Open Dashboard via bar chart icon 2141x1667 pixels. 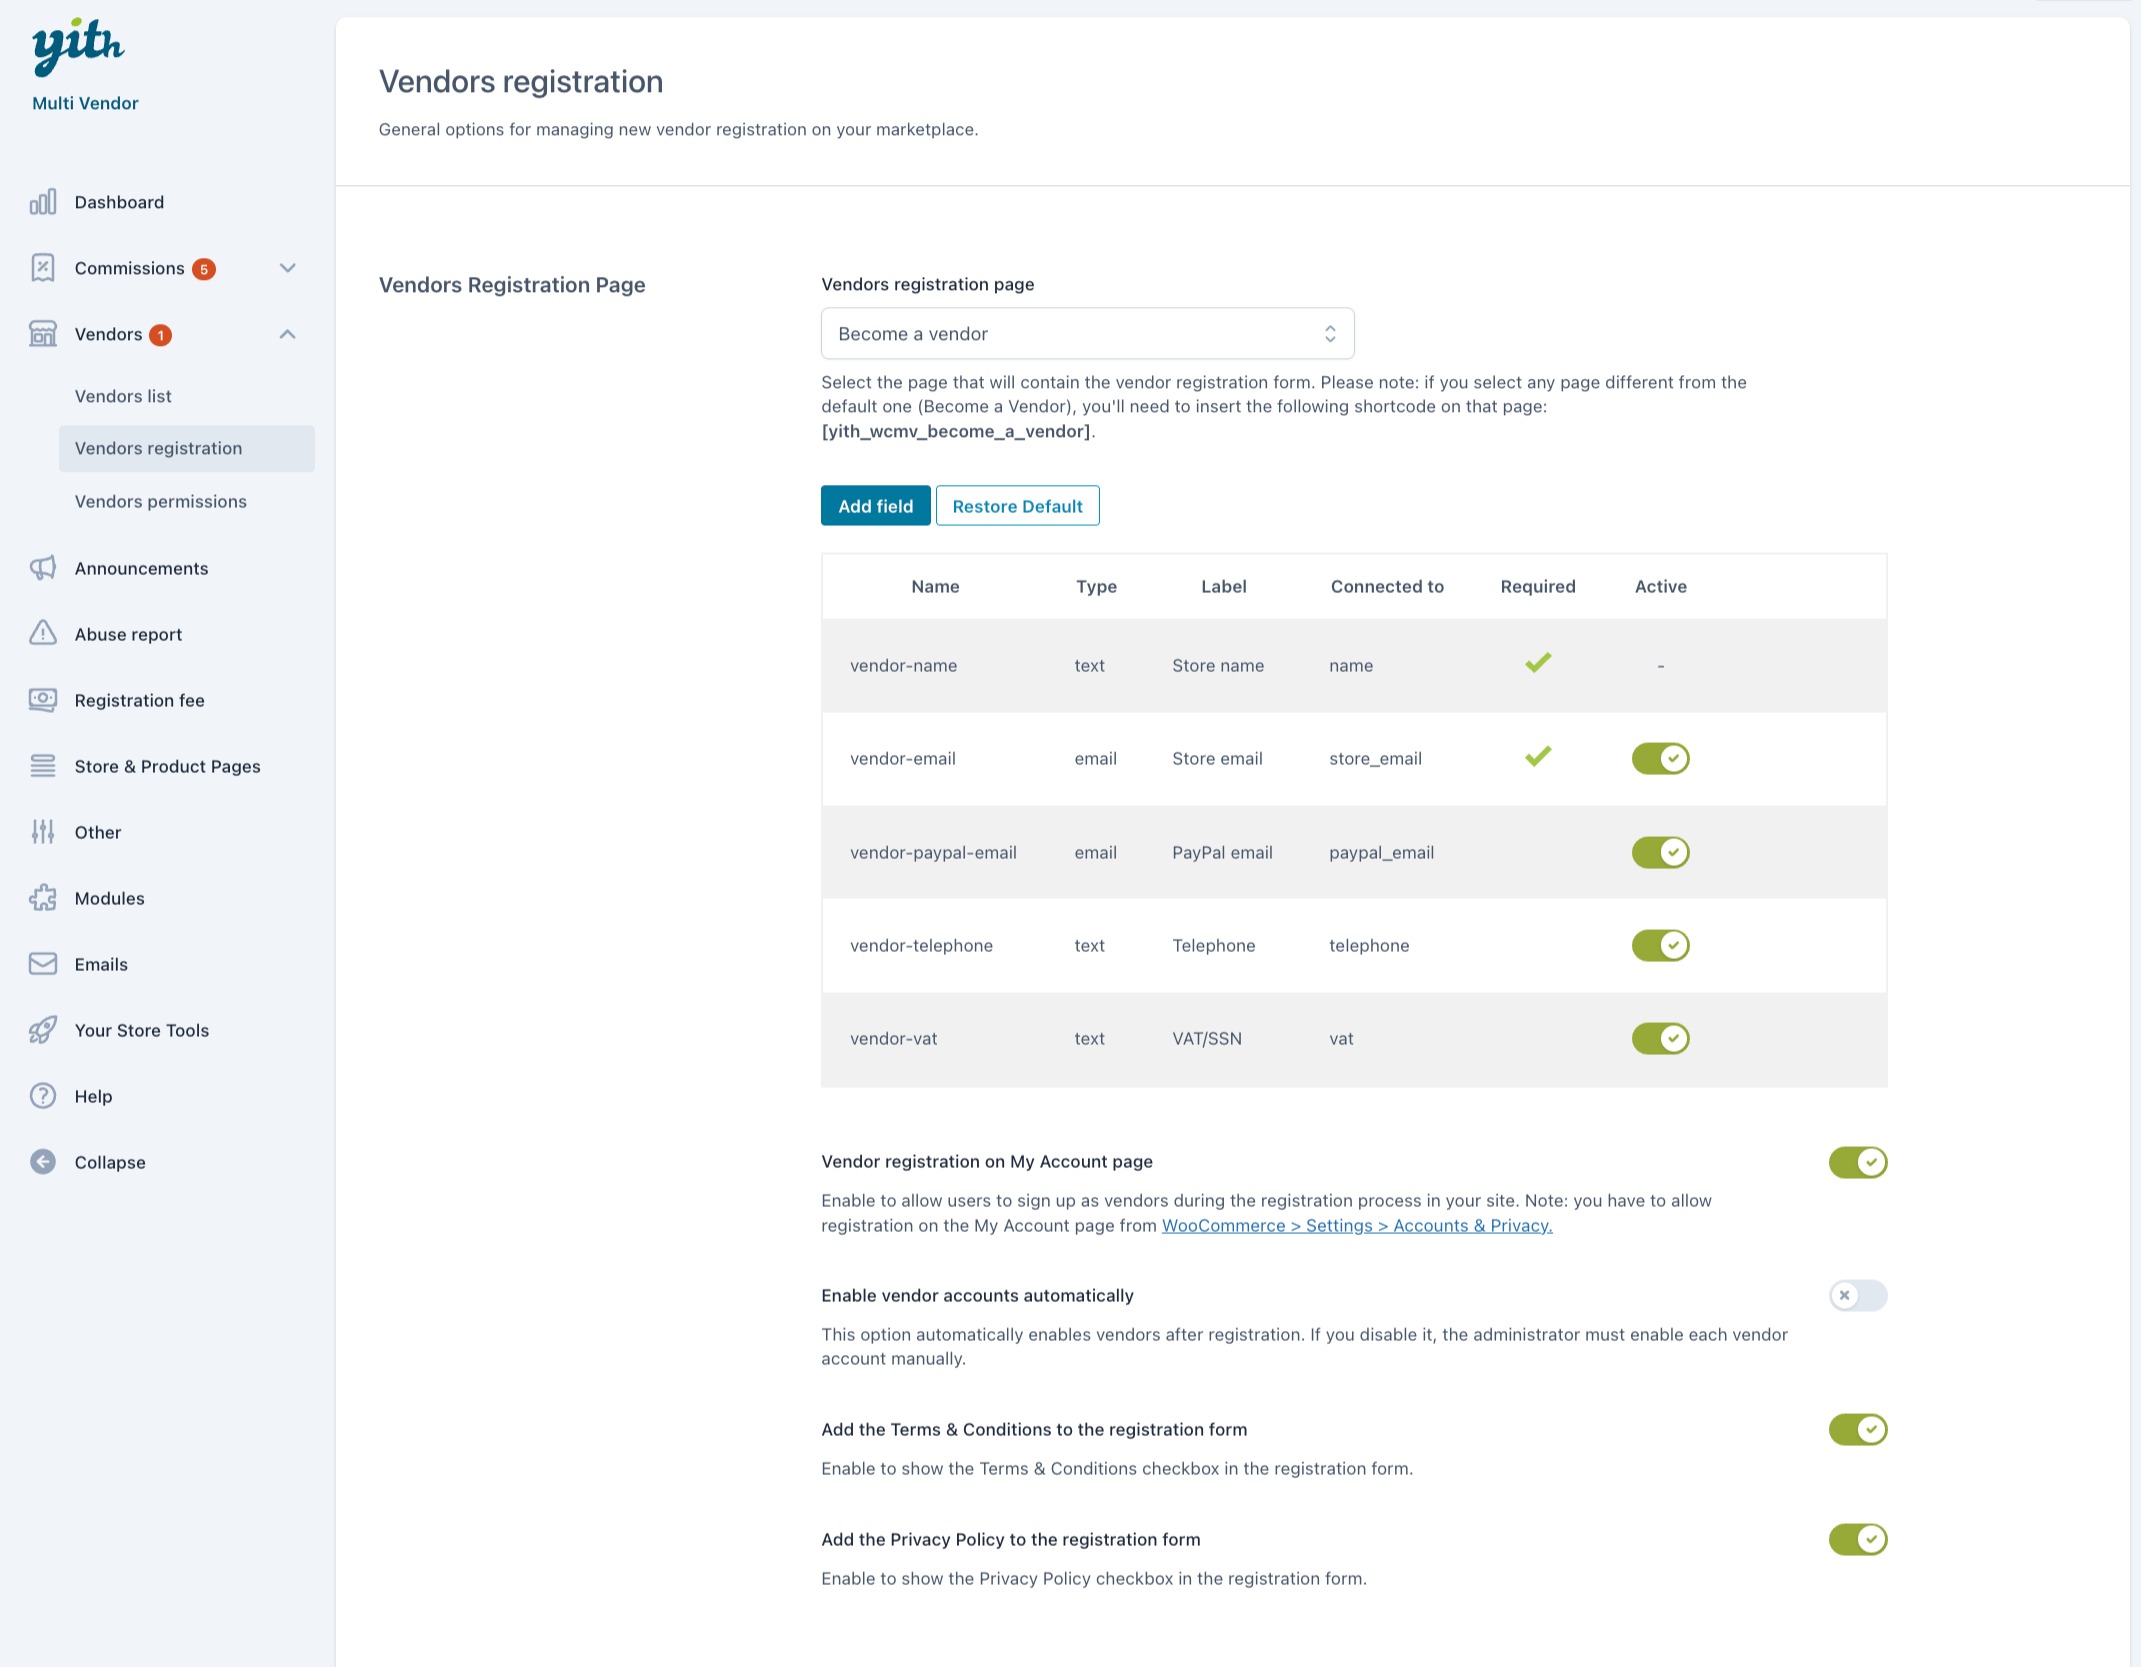coord(43,202)
